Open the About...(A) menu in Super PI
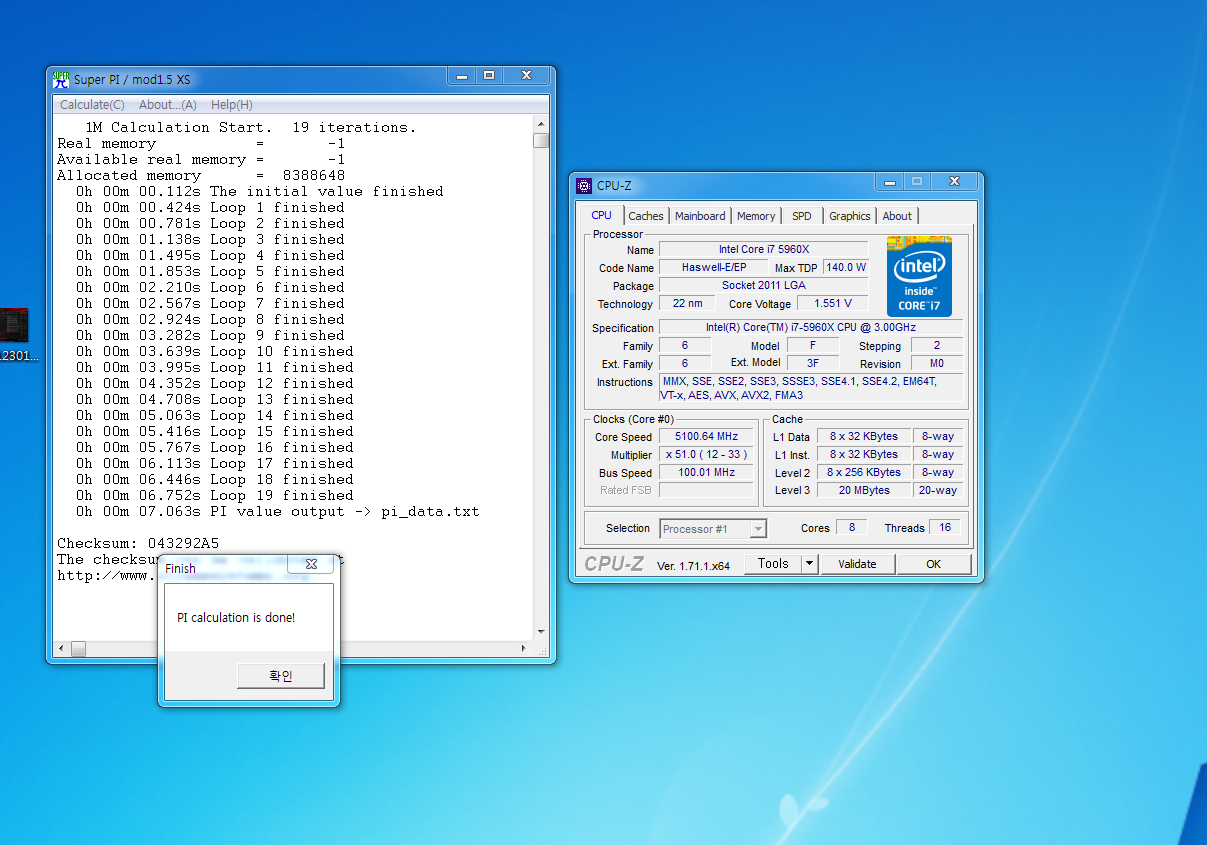 coord(167,105)
